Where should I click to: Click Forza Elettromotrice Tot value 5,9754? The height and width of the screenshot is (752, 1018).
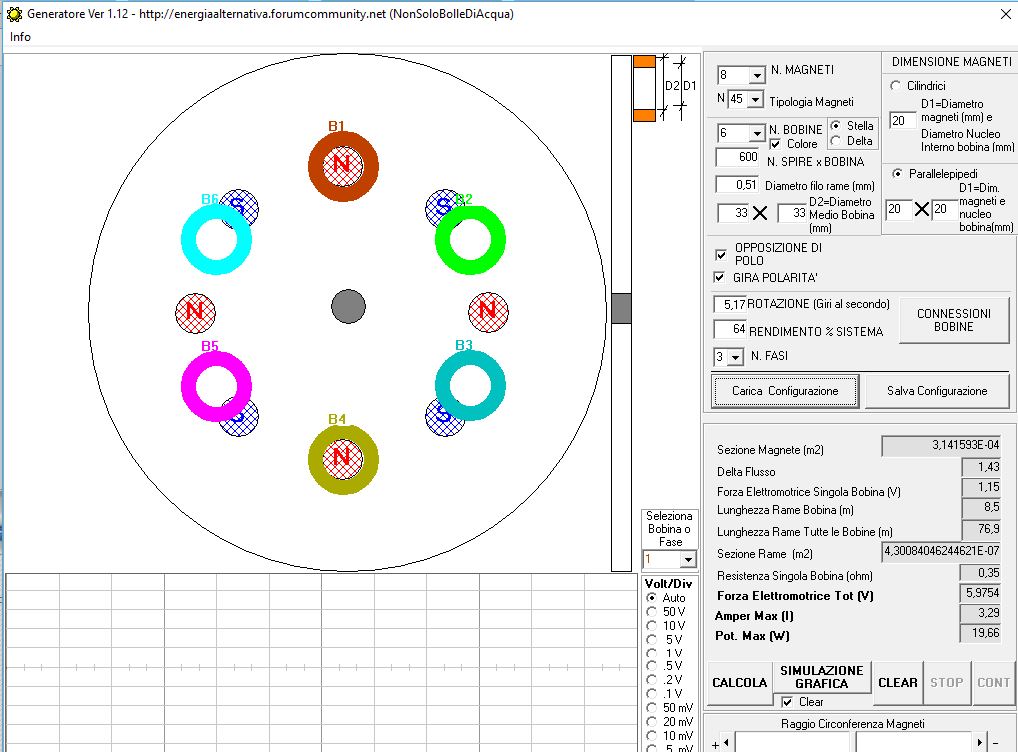click(981, 593)
